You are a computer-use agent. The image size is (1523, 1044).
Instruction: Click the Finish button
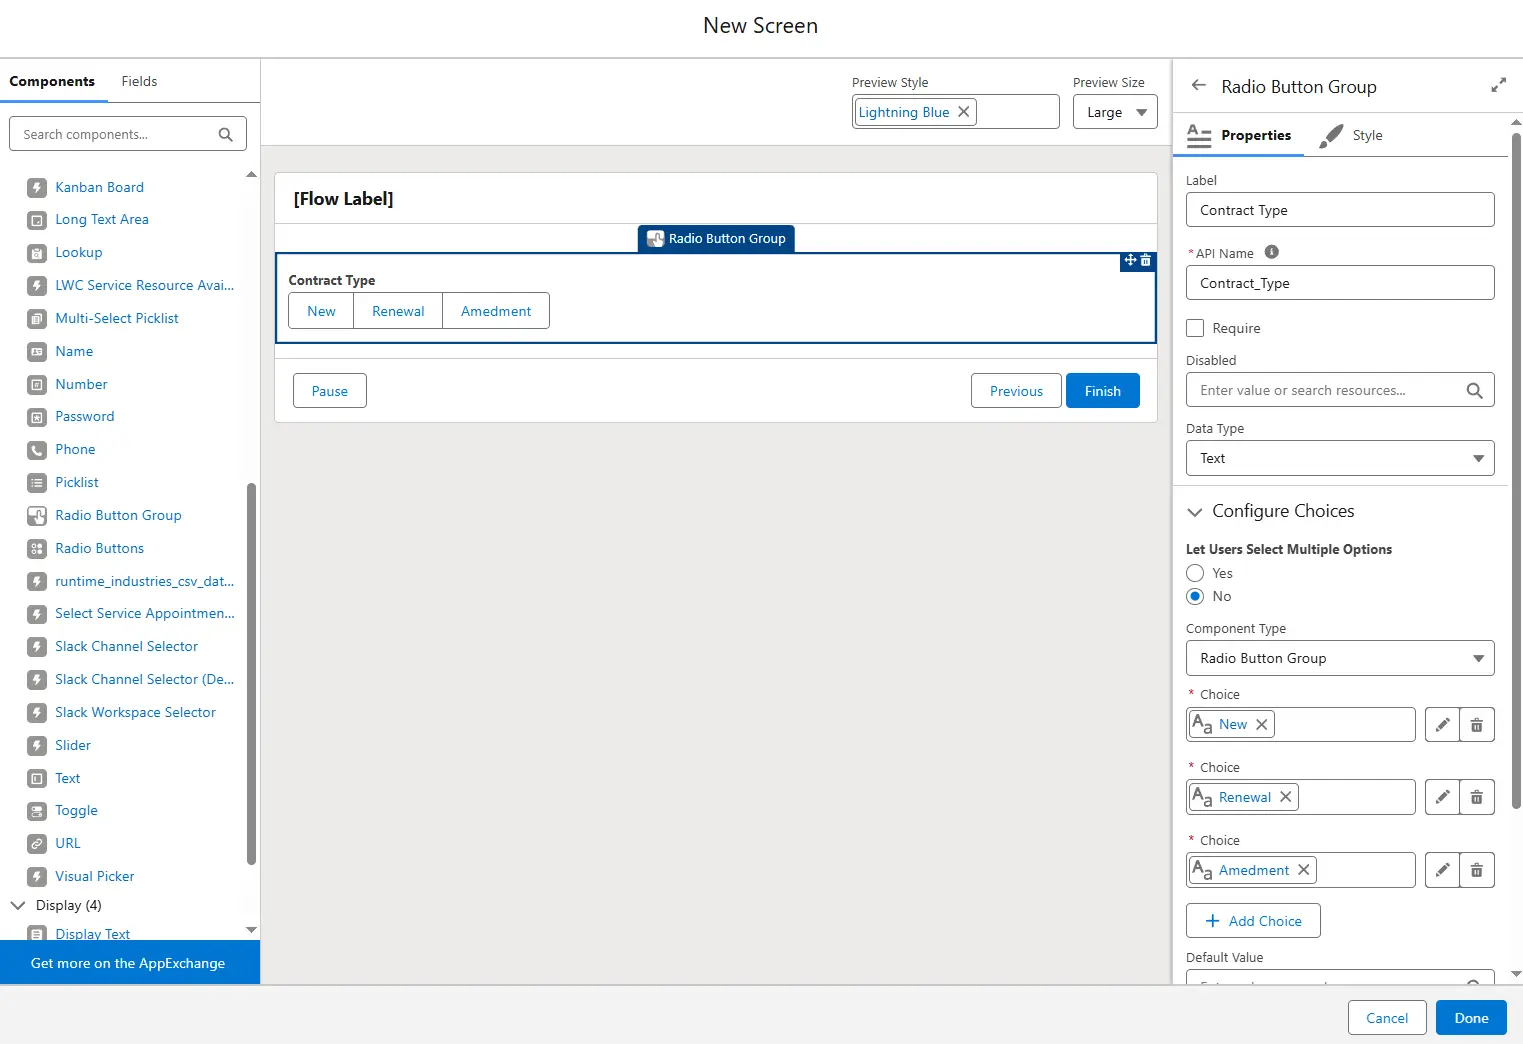pos(1103,391)
